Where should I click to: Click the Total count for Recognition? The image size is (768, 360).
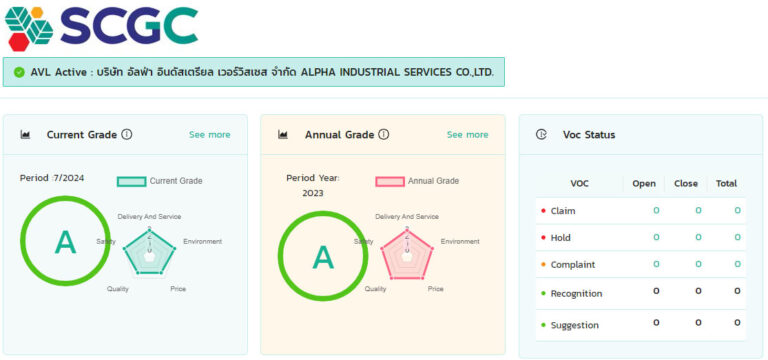pyautogui.click(x=737, y=291)
